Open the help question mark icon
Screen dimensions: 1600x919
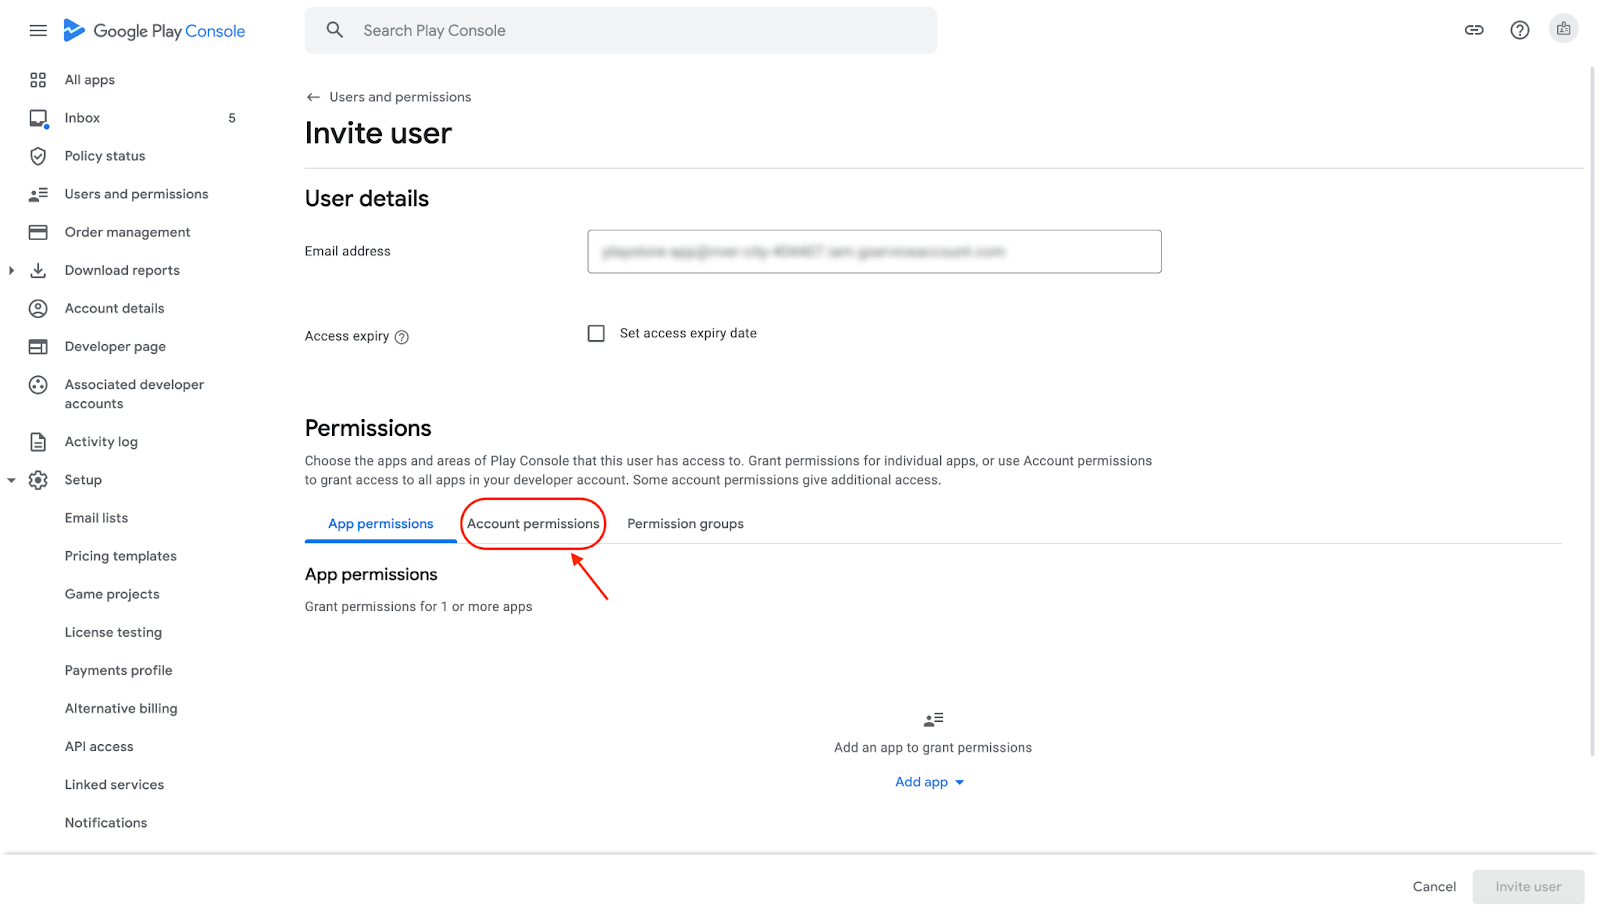1520,30
